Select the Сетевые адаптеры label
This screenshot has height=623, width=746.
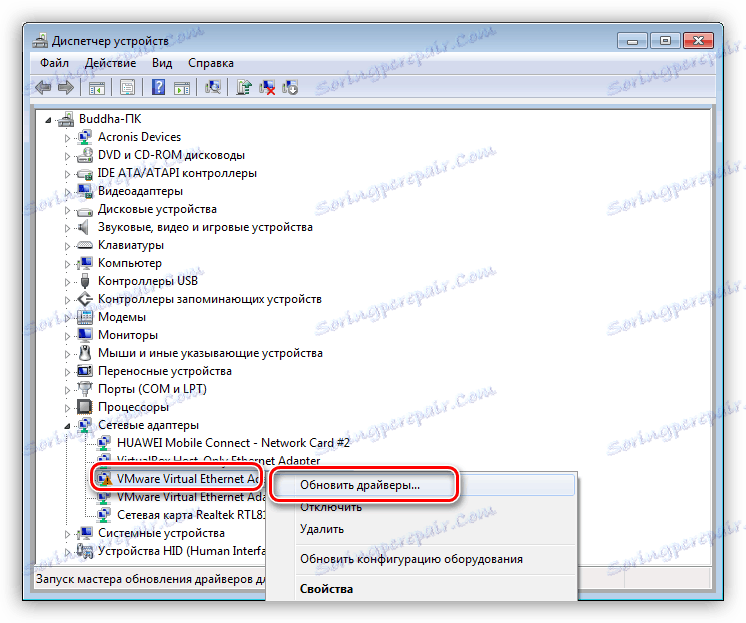pos(148,425)
